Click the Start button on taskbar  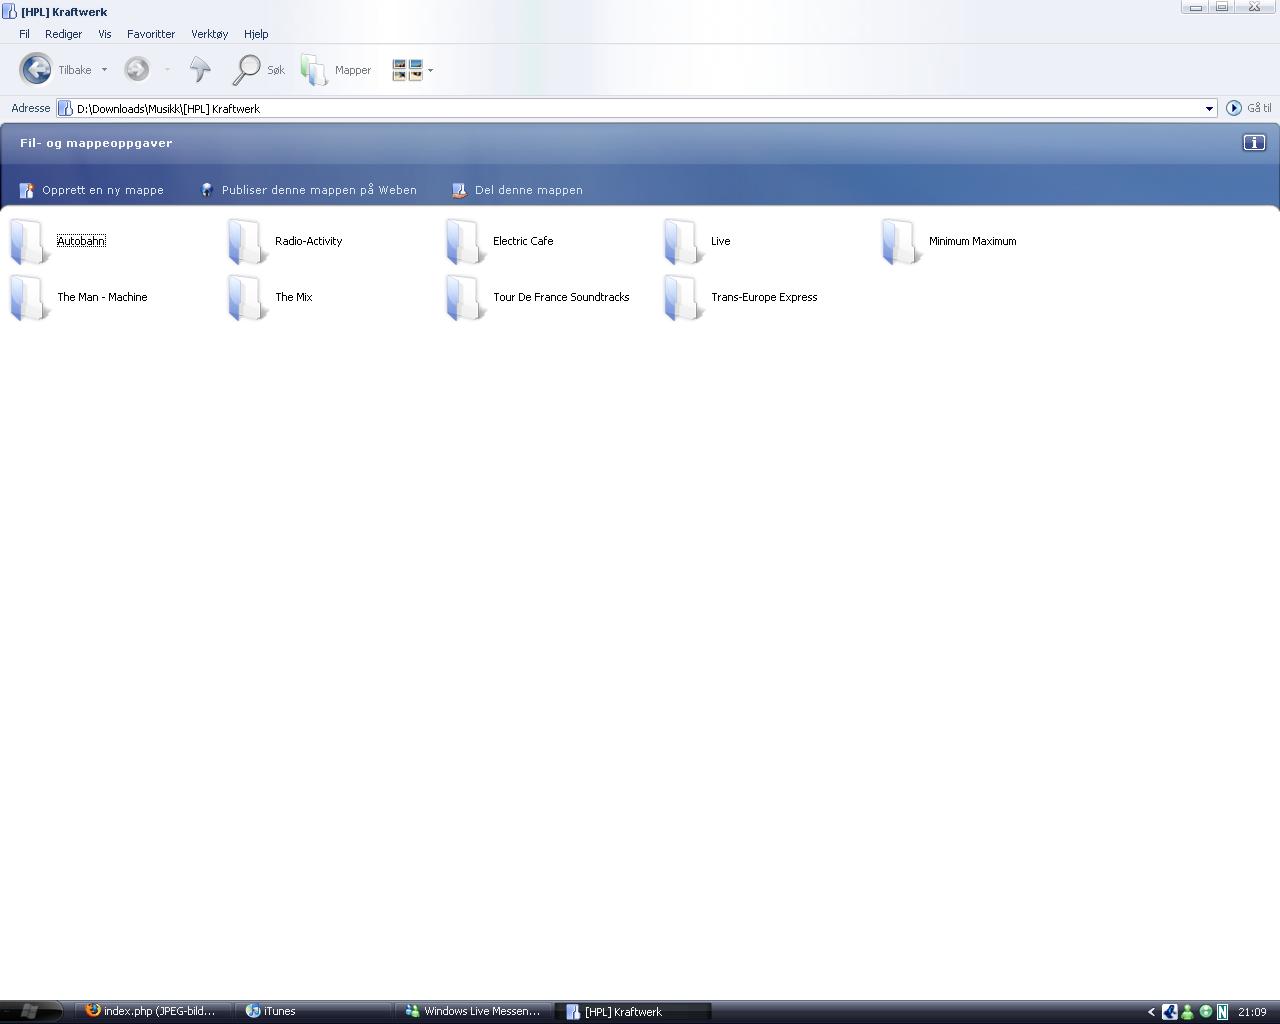coord(31,1011)
